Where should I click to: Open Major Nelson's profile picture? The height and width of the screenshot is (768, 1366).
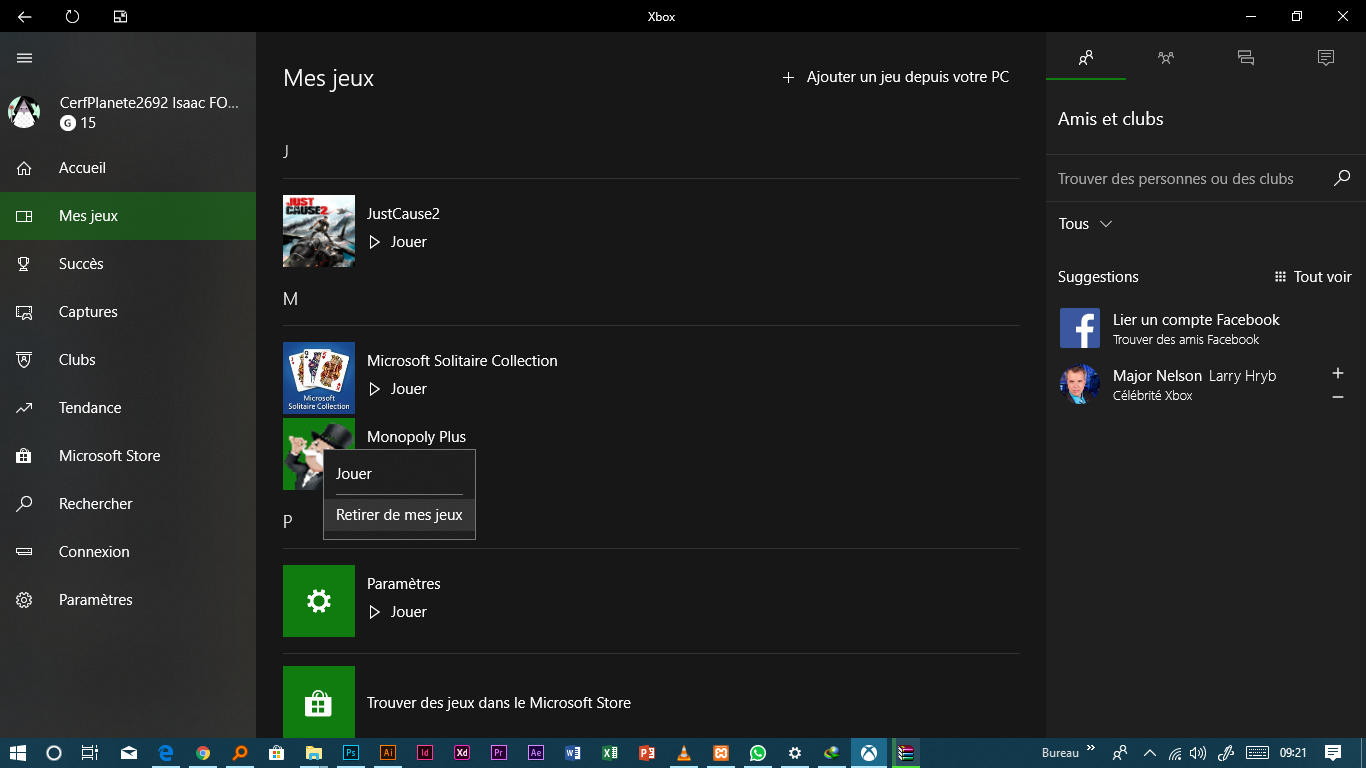point(1080,384)
